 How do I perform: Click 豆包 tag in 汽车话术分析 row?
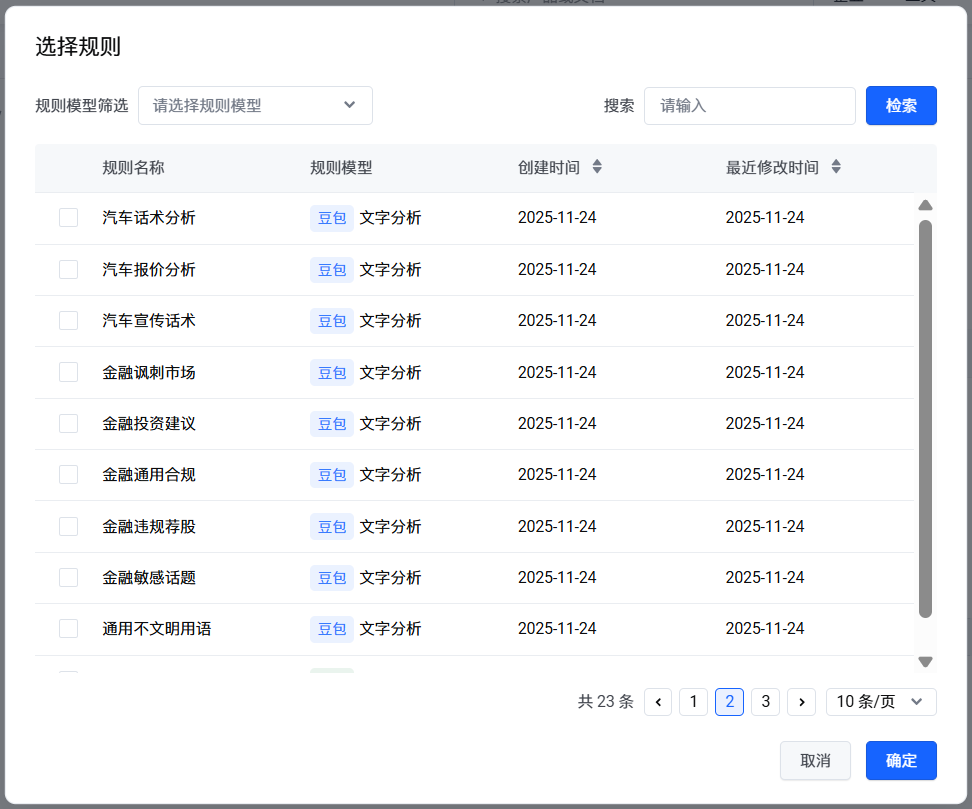click(332, 218)
